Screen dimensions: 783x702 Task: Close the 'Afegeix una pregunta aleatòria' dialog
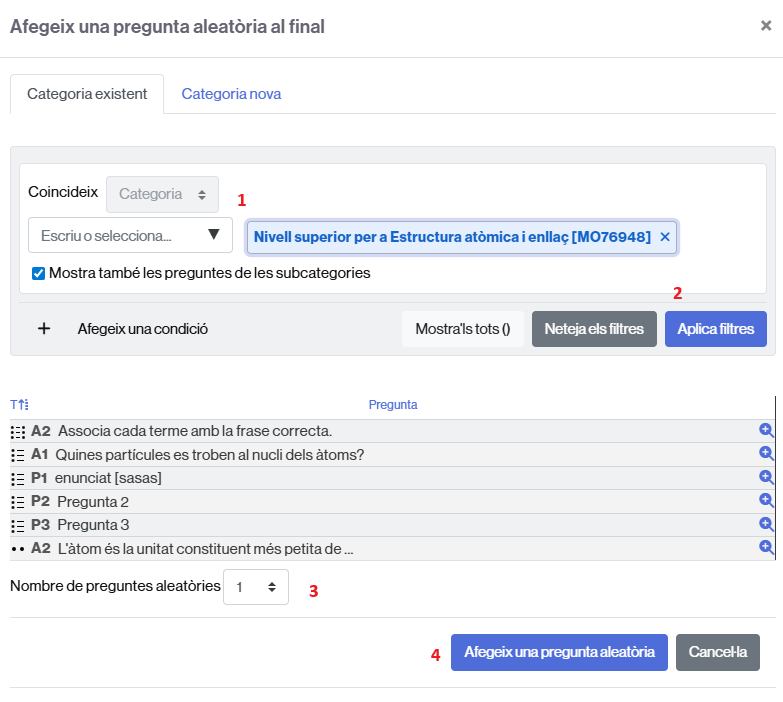[766, 25]
